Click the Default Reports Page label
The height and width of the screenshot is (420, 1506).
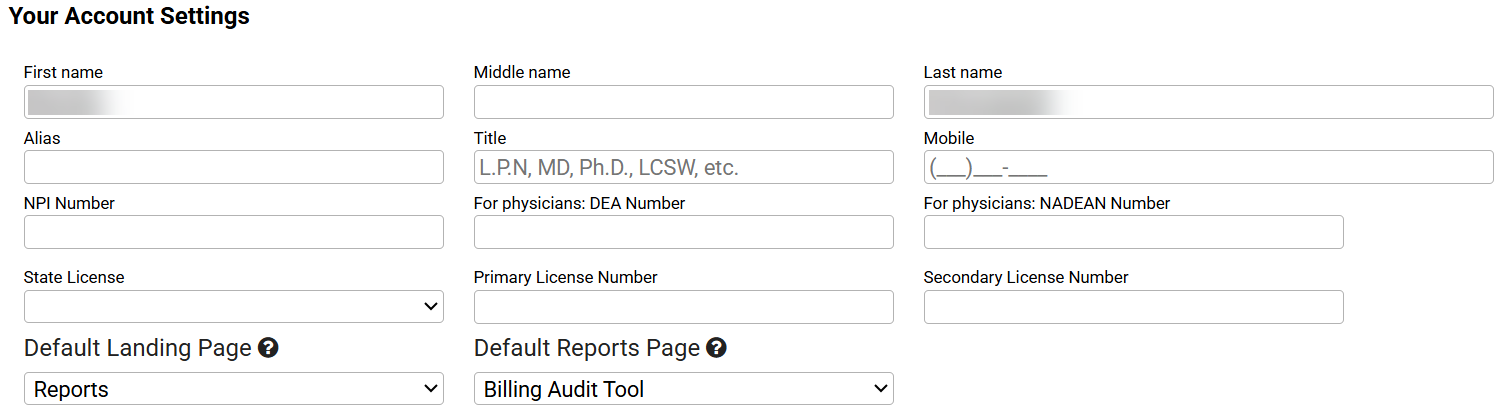(587, 348)
